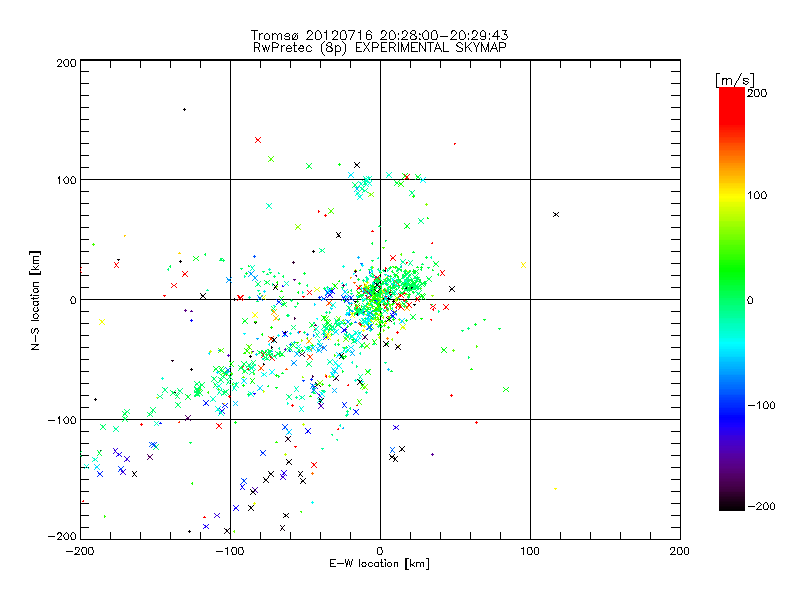This screenshot has width=800, height=600.
Task: Click the title line 'Tromsø 20120716 20:28:00-20:29:43'
Action: (379, 35)
